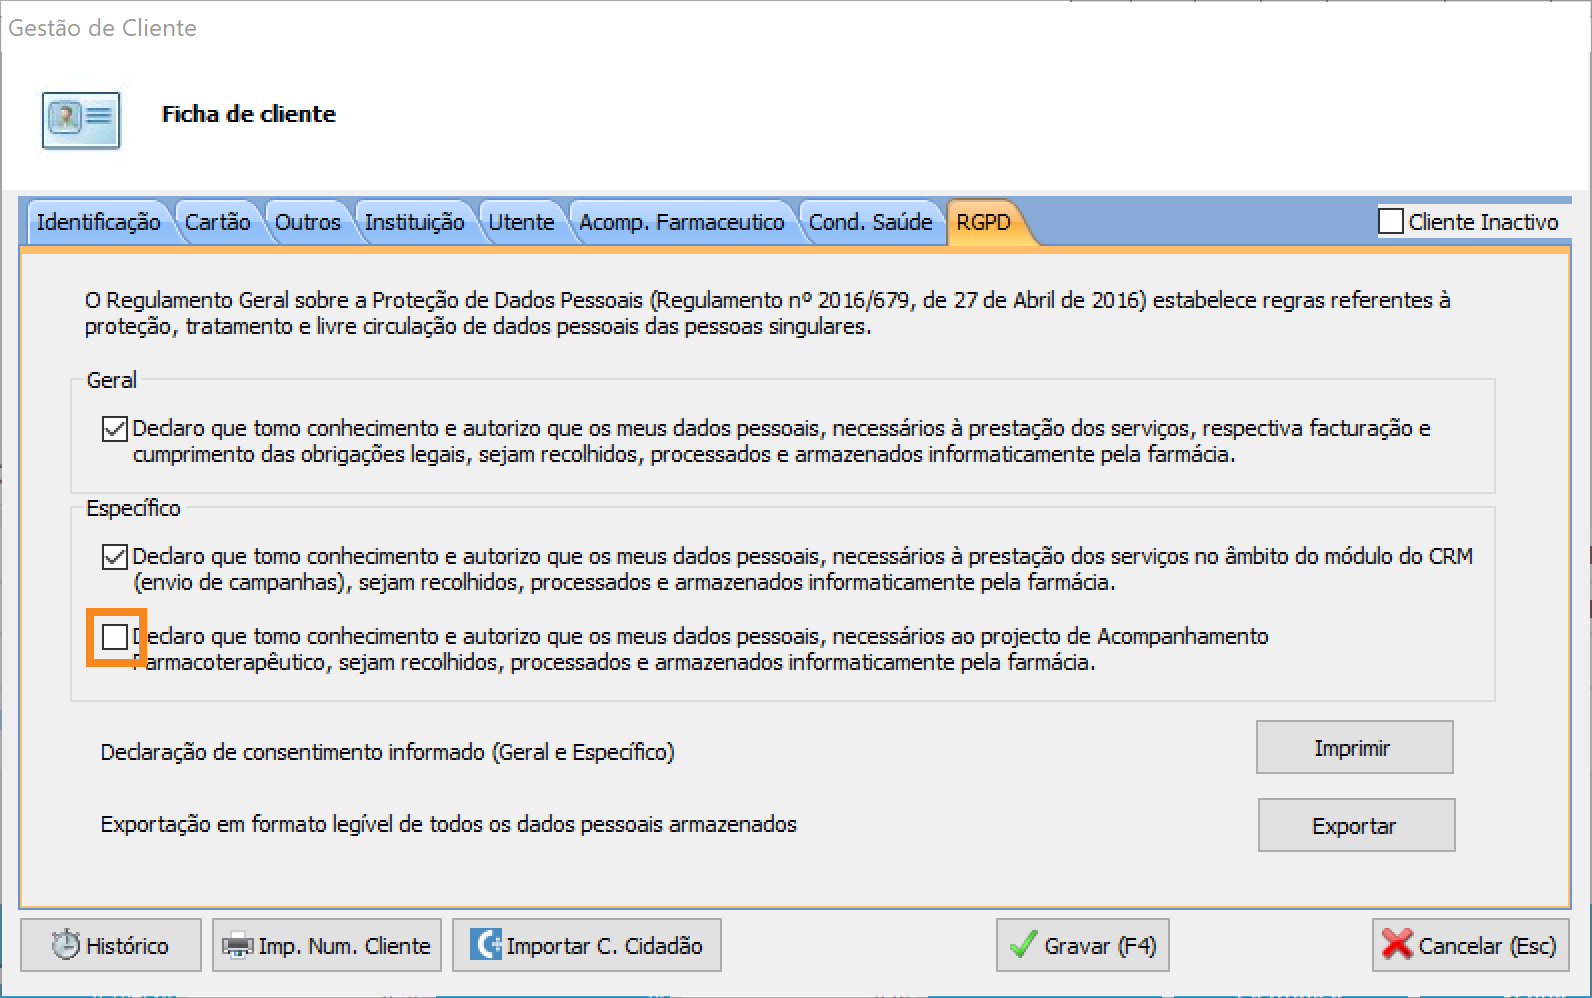This screenshot has width=1592, height=998.
Task: Click the client card icon in the header
Action: pyautogui.click(x=81, y=120)
